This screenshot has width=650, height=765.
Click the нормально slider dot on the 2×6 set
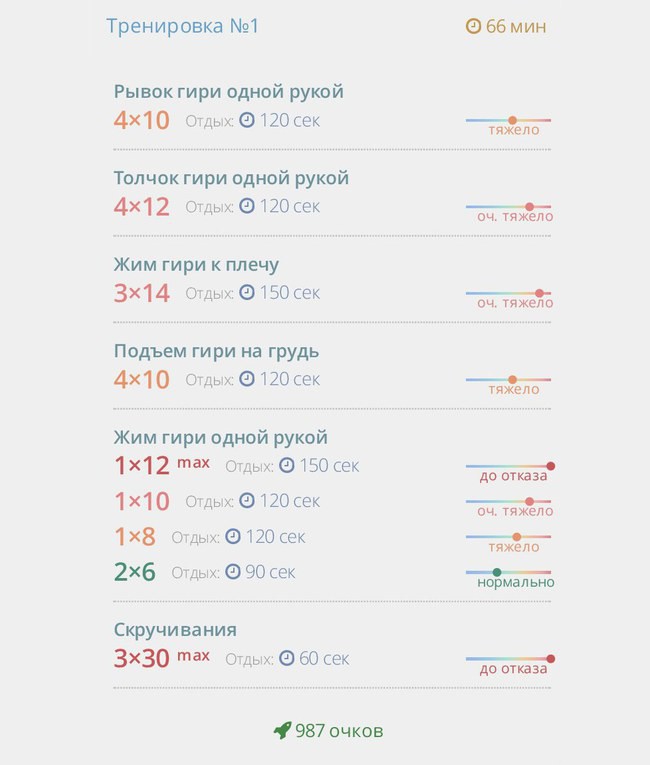click(497, 572)
